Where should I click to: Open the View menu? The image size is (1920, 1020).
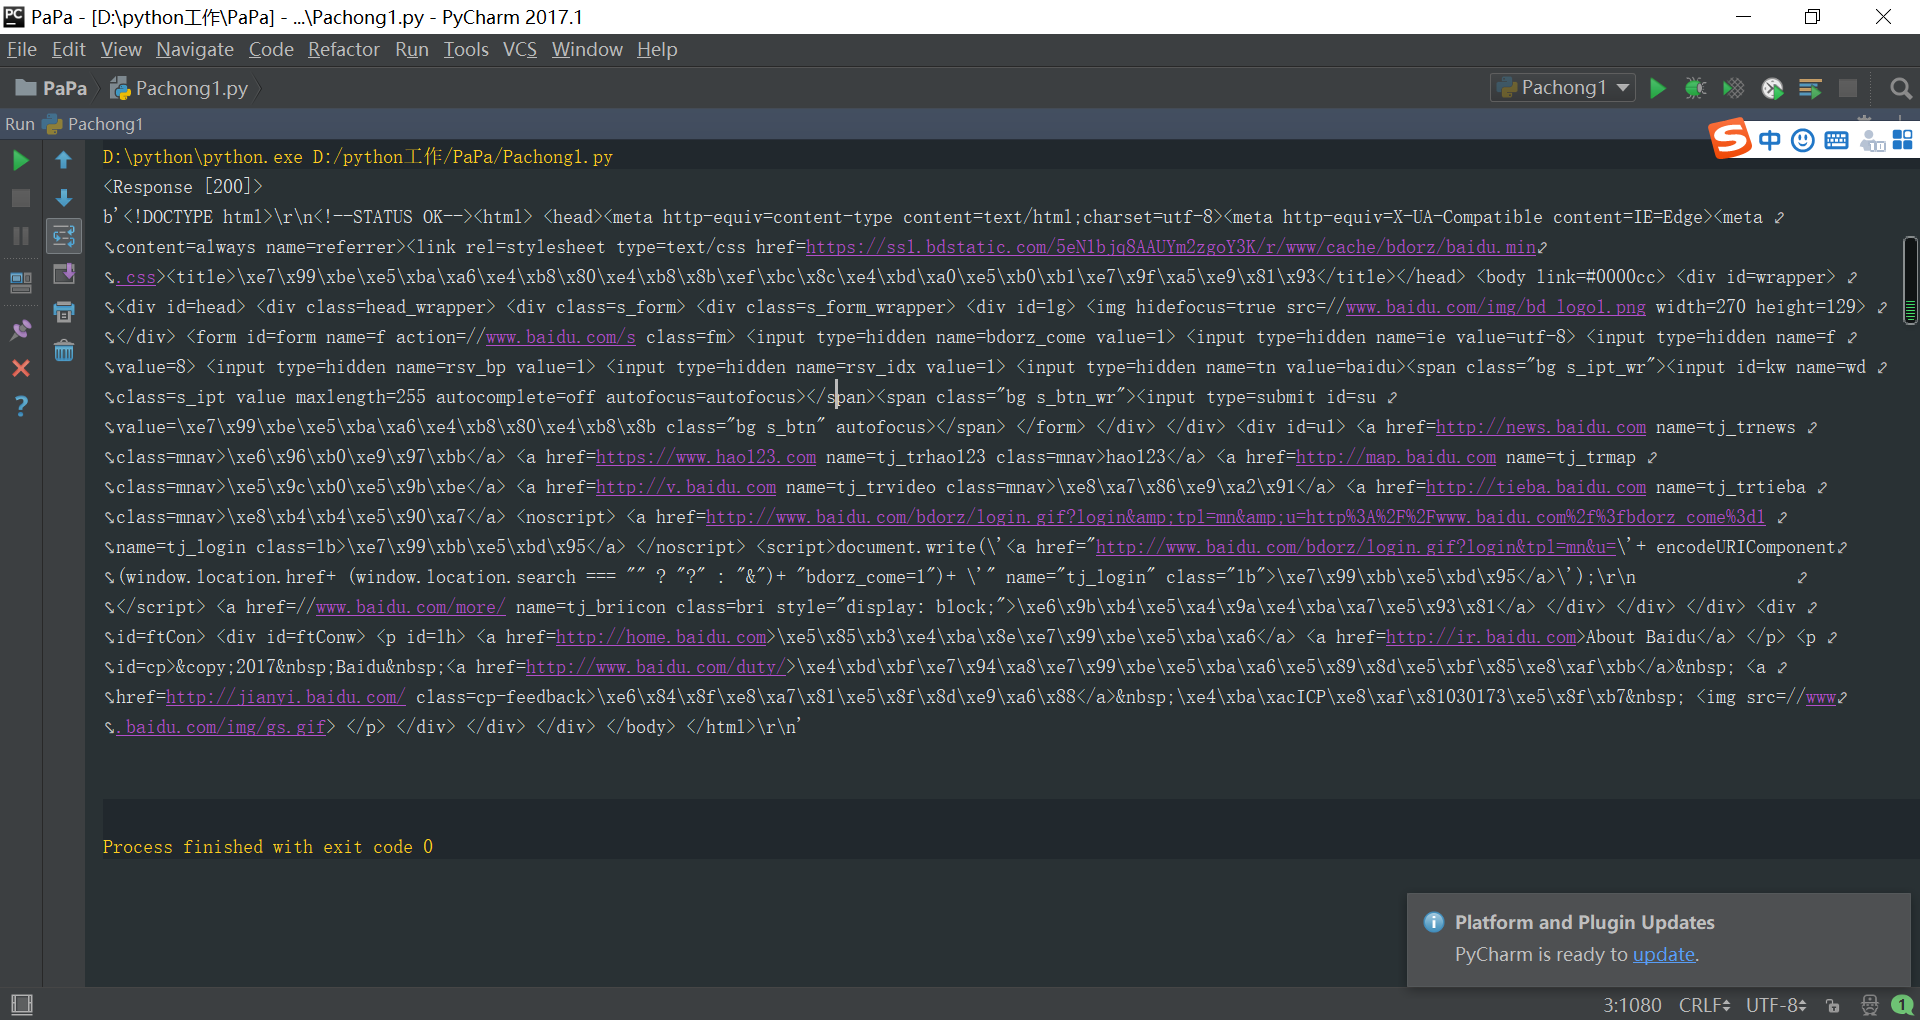tap(121, 49)
